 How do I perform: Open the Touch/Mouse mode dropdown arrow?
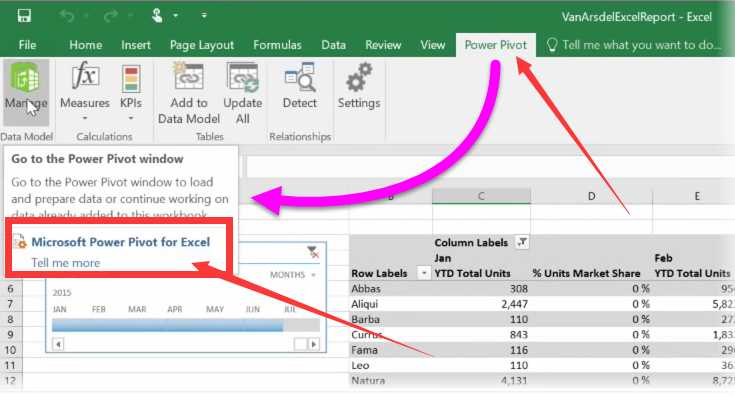(175, 15)
